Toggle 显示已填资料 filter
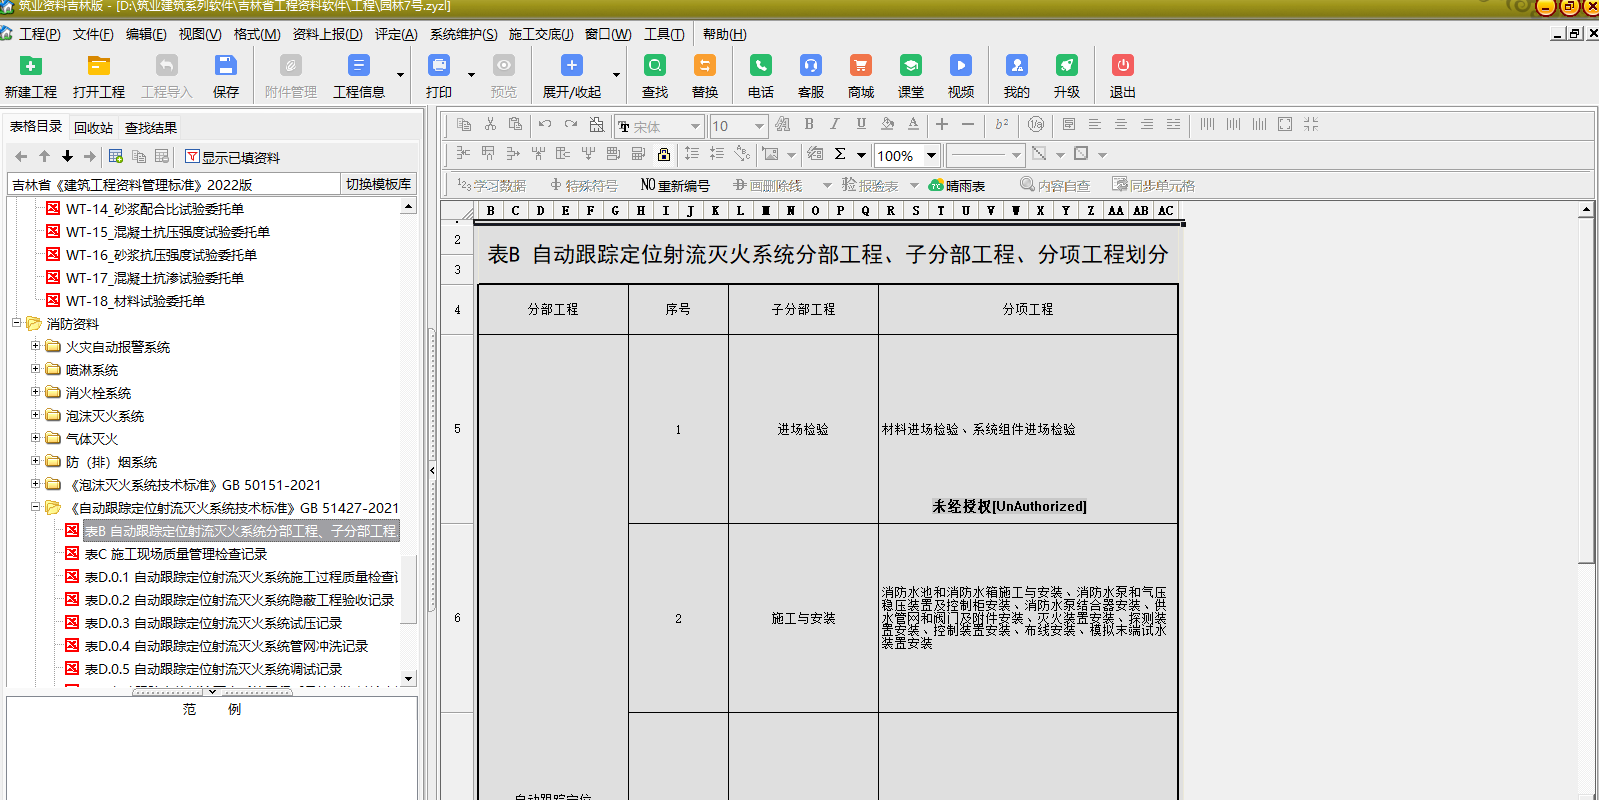Screen dimensions: 1599x800 232,157
